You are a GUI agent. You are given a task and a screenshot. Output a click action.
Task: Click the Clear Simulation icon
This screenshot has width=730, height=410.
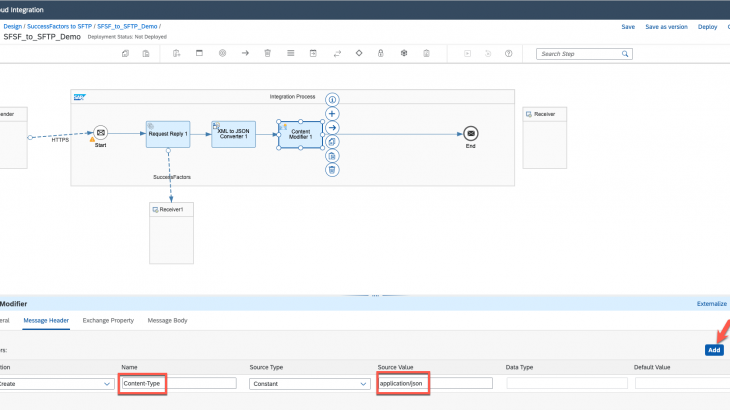click(488, 54)
